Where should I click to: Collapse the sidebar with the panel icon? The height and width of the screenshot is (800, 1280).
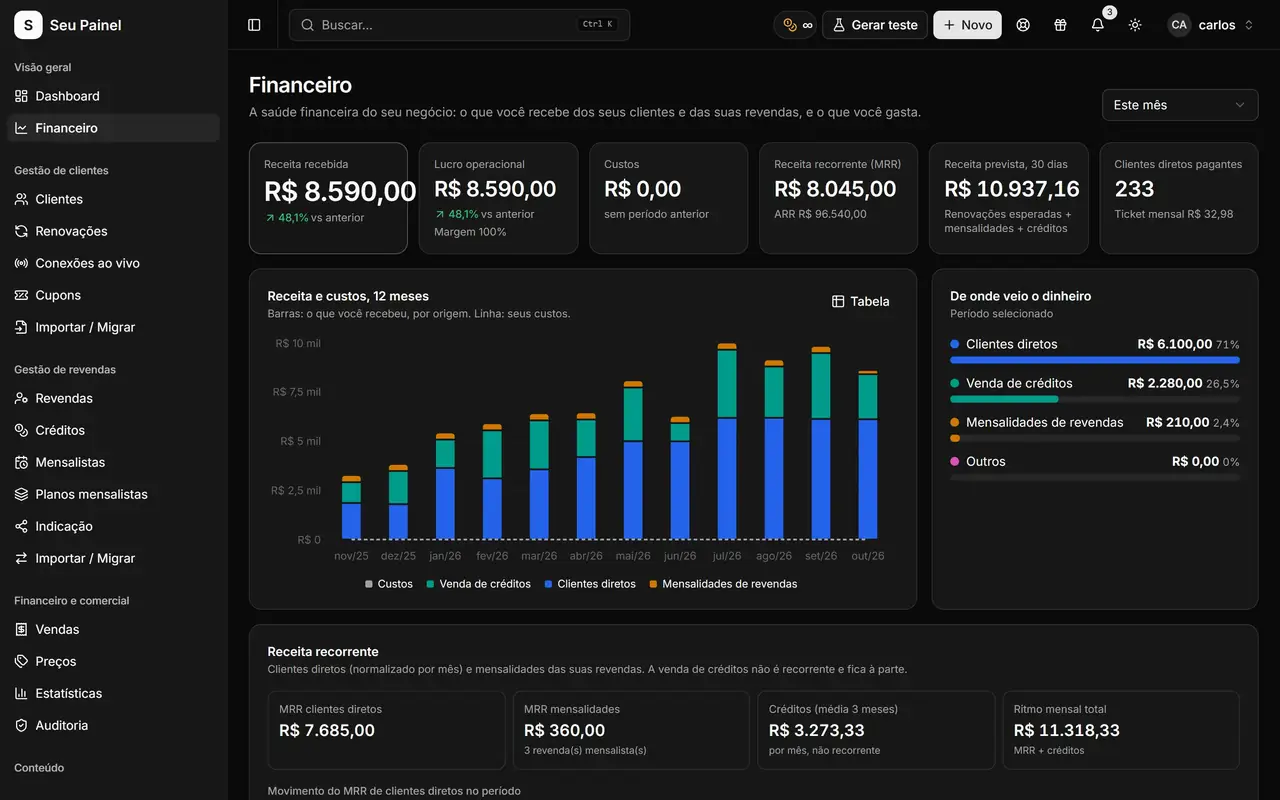click(254, 25)
